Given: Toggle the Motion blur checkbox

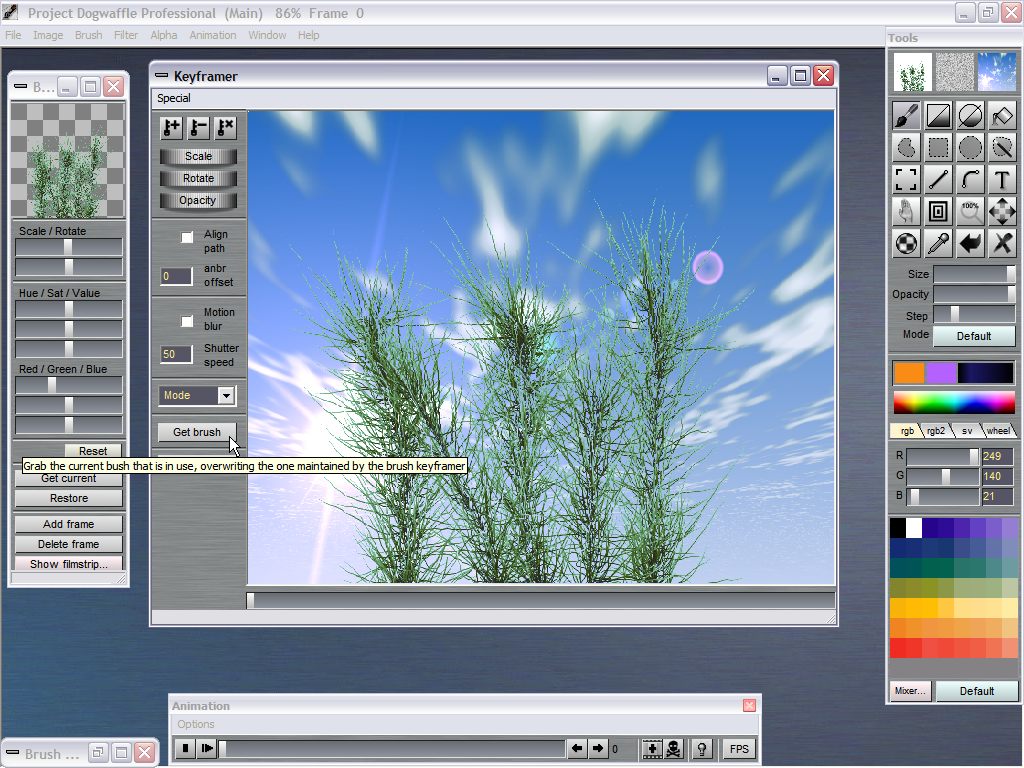Looking at the screenshot, I should (x=187, y=321).
